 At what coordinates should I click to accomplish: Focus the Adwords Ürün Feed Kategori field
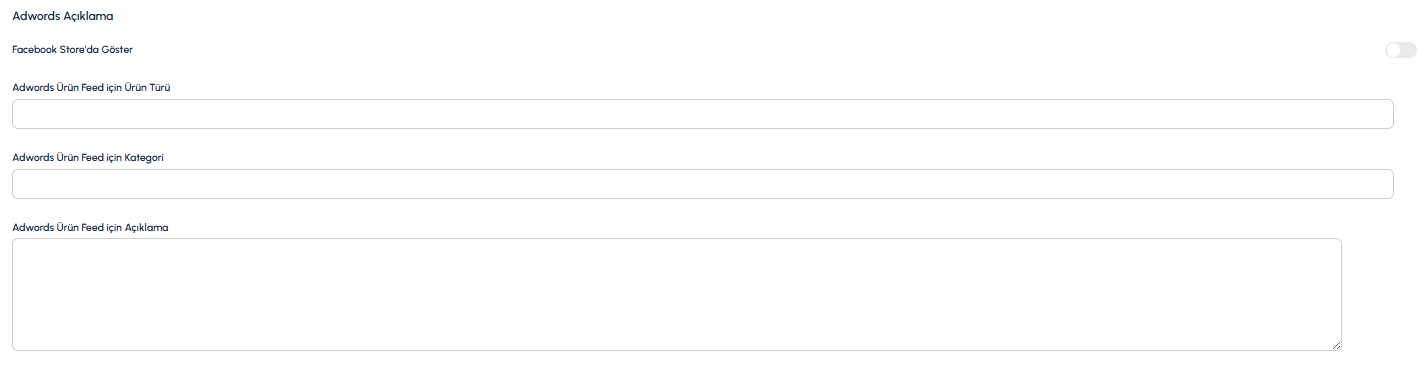[702, 184]
